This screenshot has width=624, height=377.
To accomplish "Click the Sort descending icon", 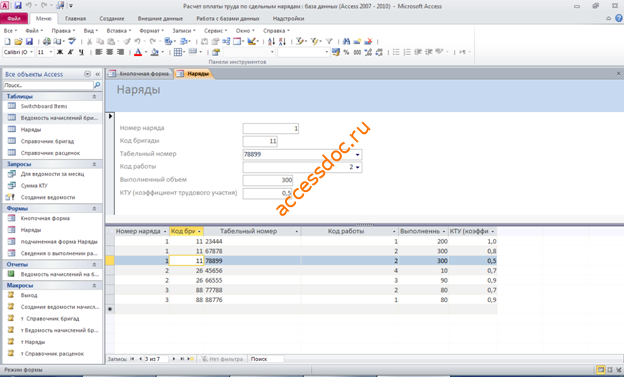I will pos(283,41).
